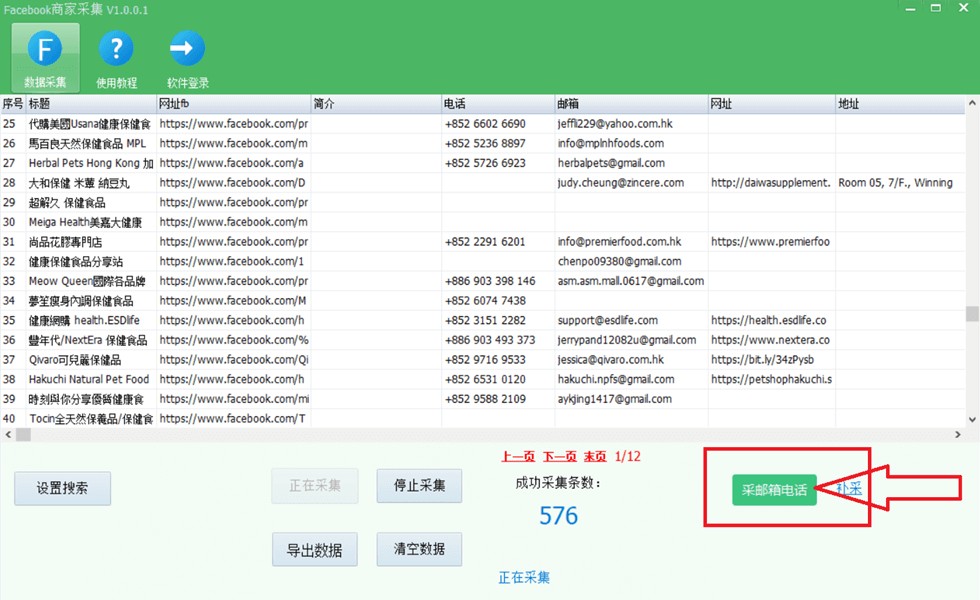This screenshot has height=600, width=980.
Task: Click collected count 576
Action: (559, 516)
